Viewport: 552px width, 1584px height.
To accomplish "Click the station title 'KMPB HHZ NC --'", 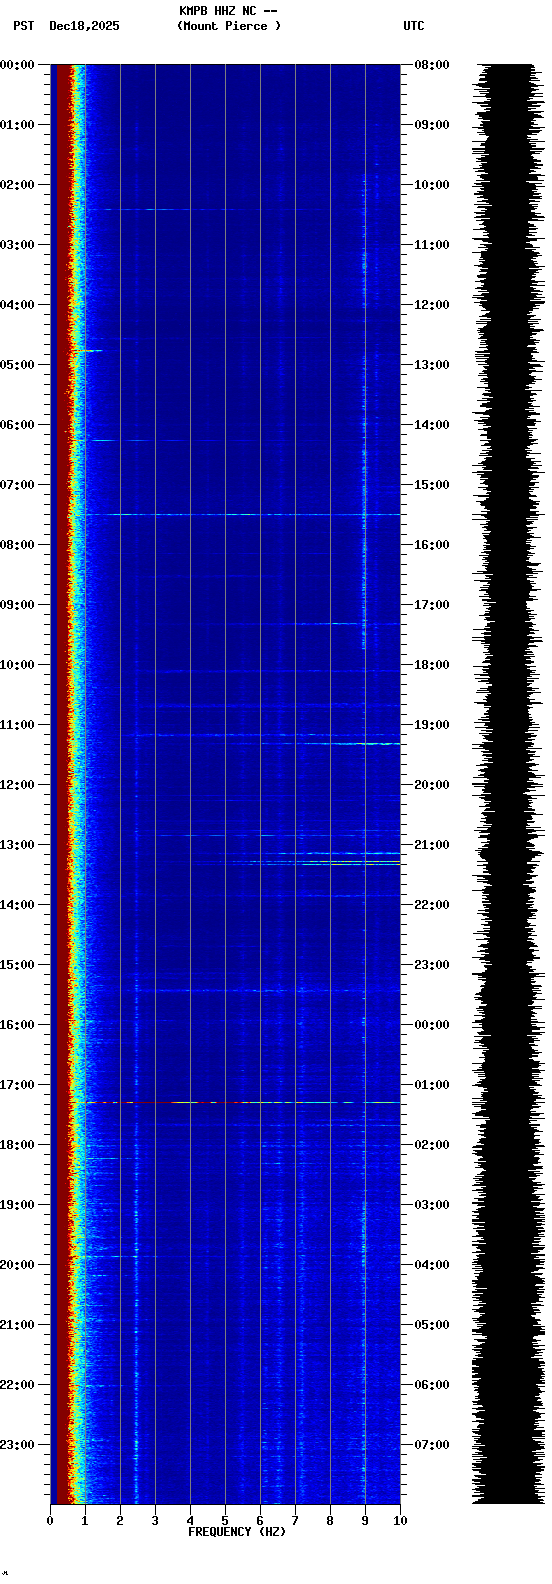I will pyautogui.click(x=228, y=11).
